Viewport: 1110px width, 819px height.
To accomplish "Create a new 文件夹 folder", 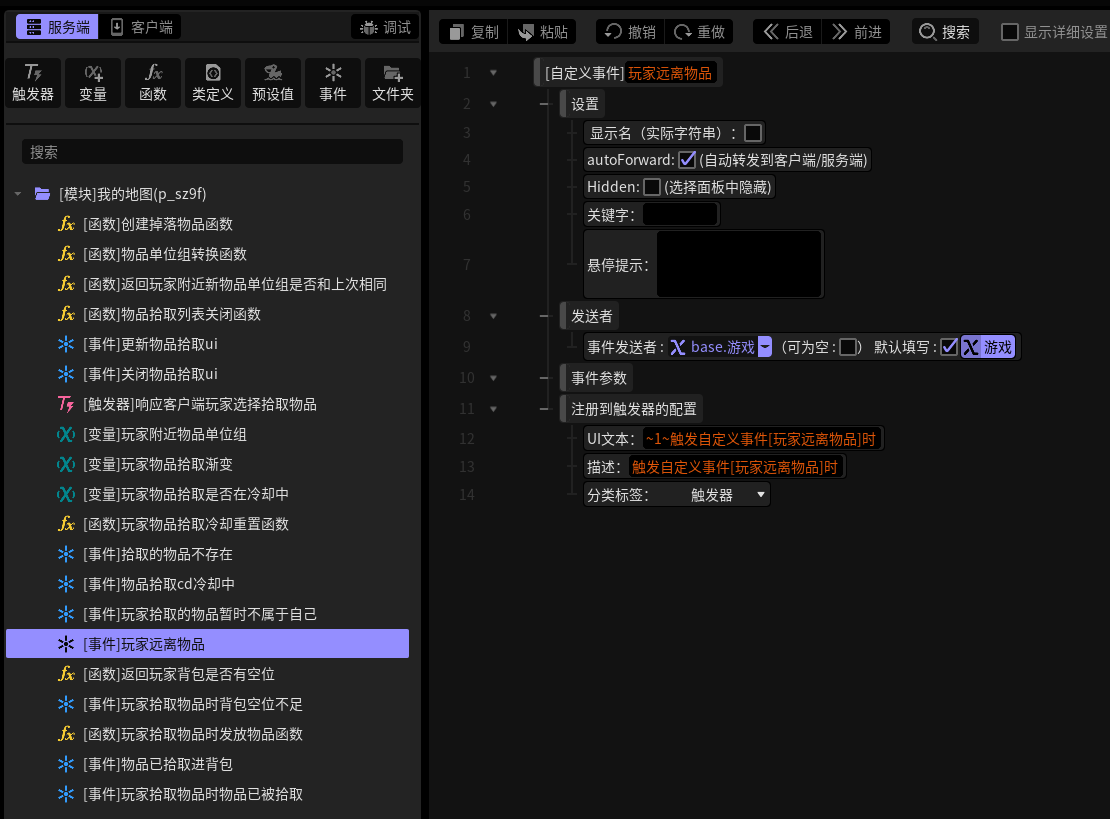I will (x=393, y=83).
